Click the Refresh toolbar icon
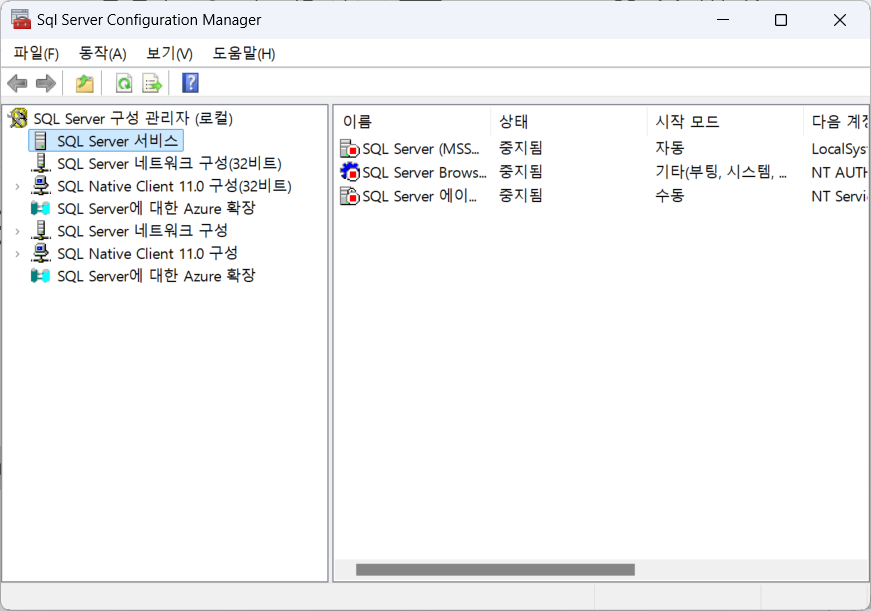871x611 pixels. pyautogui.click(x=124, y=84)
